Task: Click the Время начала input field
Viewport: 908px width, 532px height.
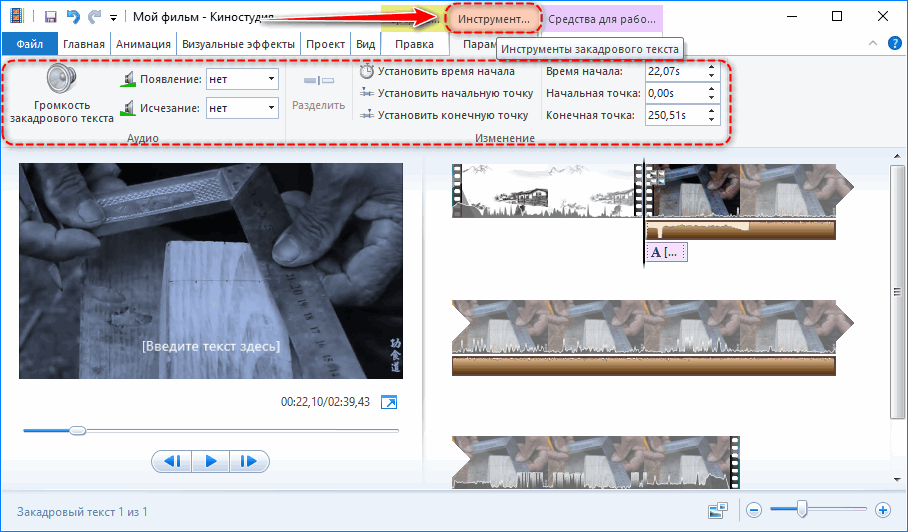Action: [674, 71]
